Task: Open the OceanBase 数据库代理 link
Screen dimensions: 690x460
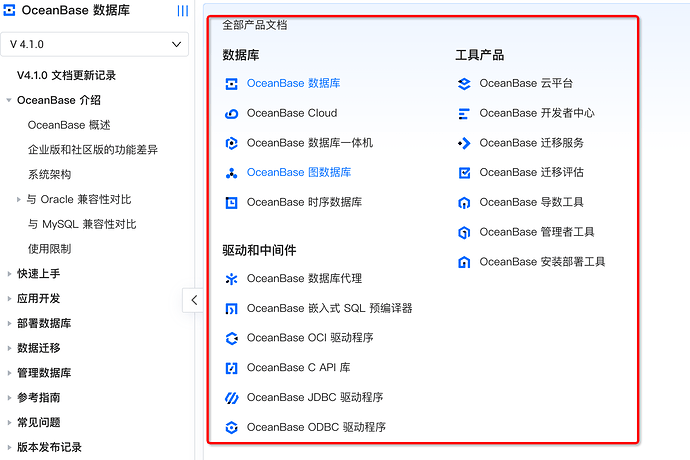Action: click(x=305, y=278)
